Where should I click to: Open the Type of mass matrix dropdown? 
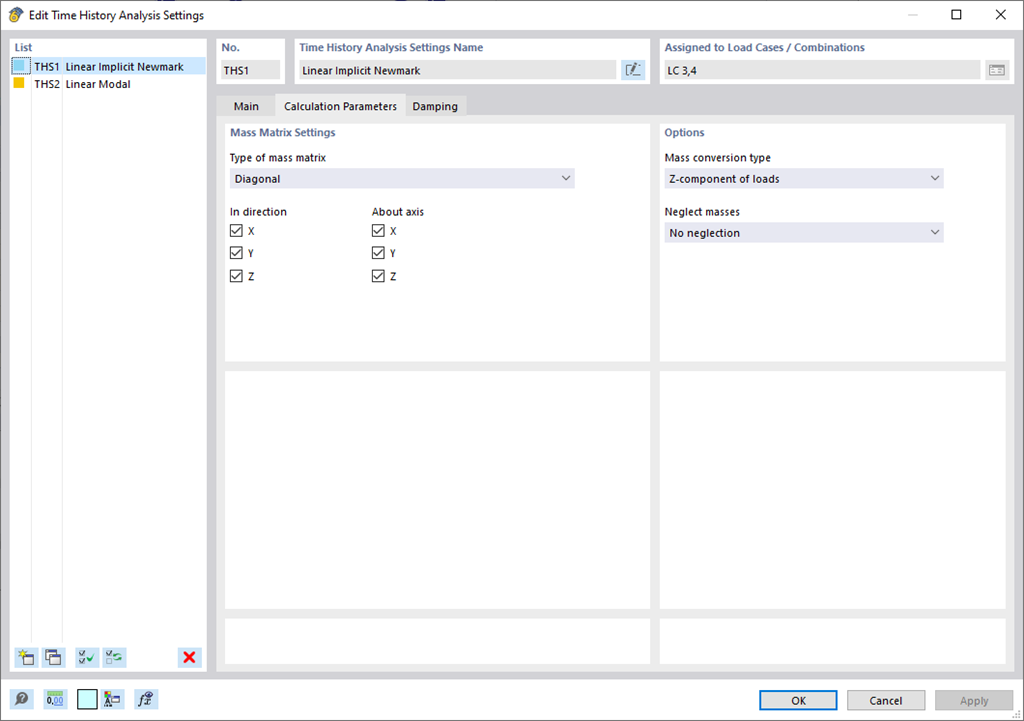(x=402, y=178)
